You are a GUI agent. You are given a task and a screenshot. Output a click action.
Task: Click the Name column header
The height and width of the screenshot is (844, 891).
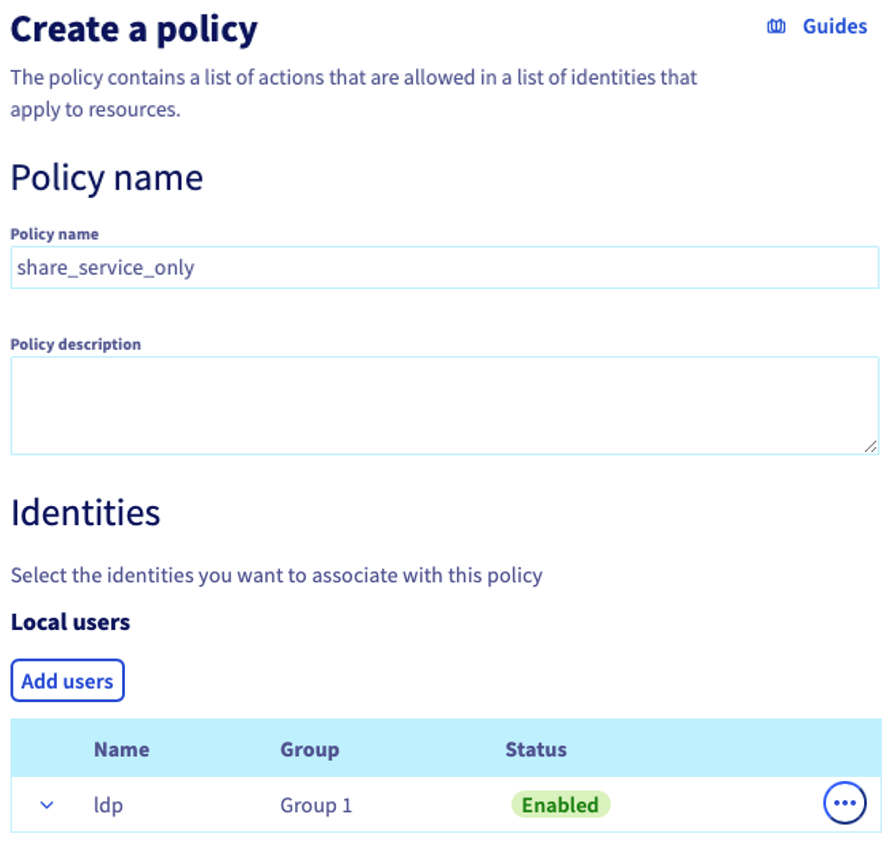point(122,749)
